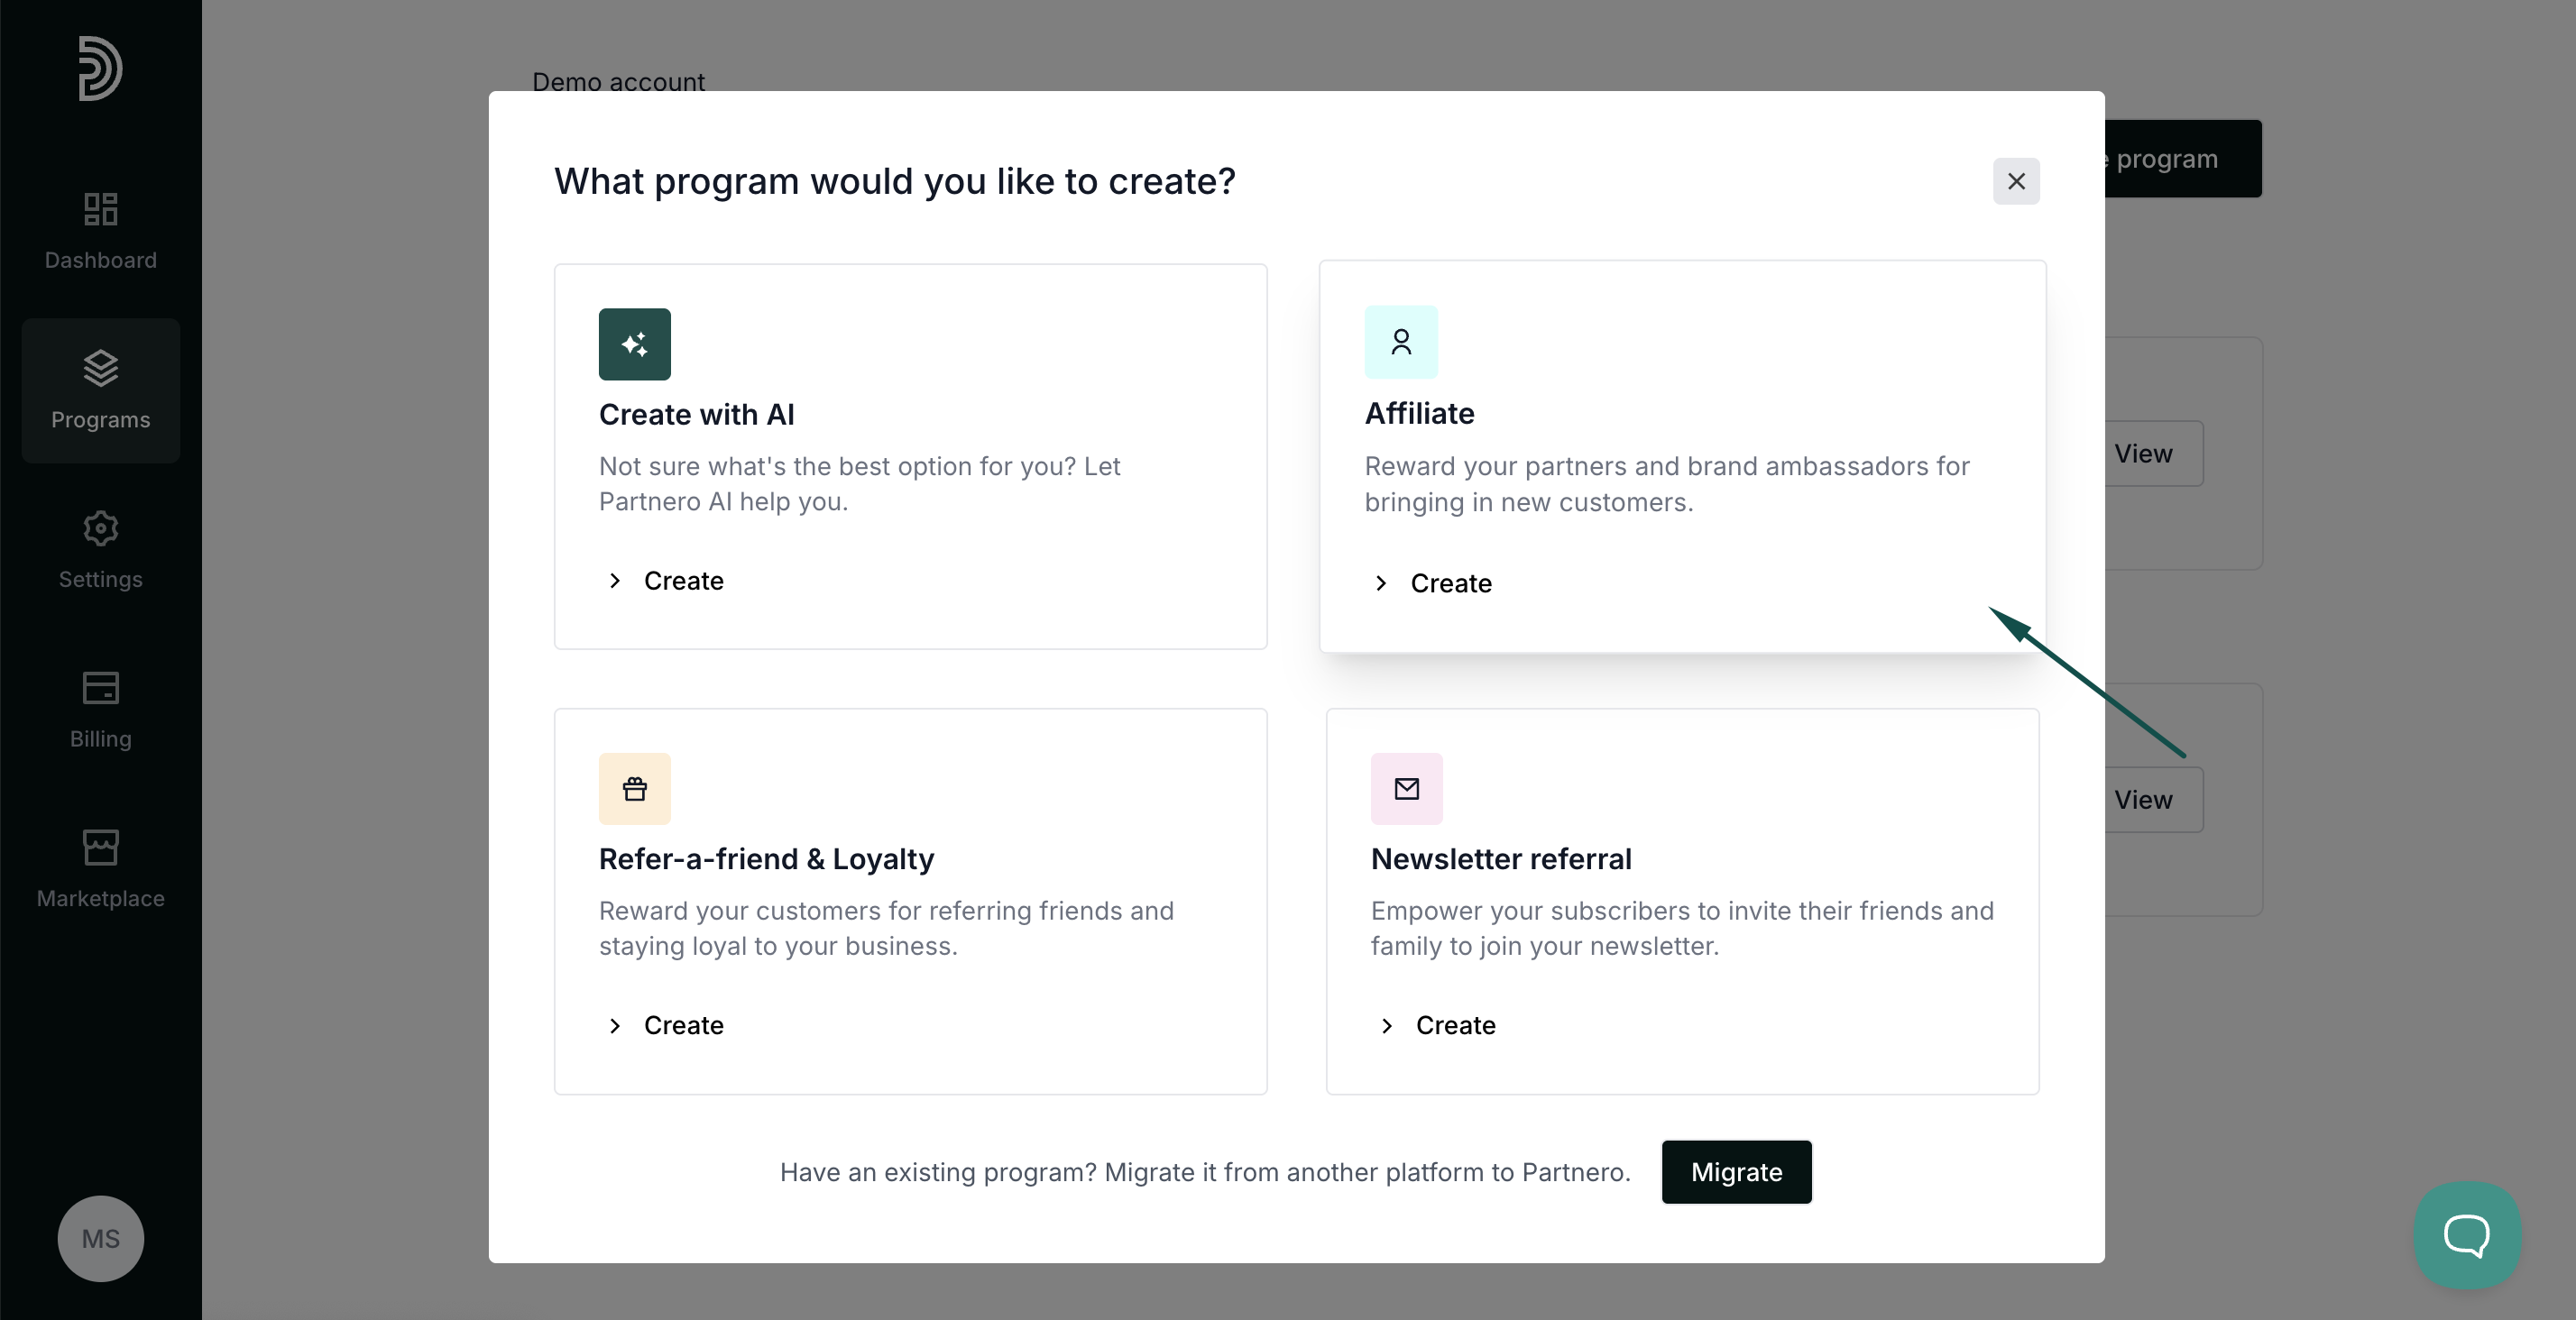Image resolution: width=2576 pixels, height=1320 pixels.
Task: Click the Partnero logo in sidebar
Action: [x=100, y=68]
